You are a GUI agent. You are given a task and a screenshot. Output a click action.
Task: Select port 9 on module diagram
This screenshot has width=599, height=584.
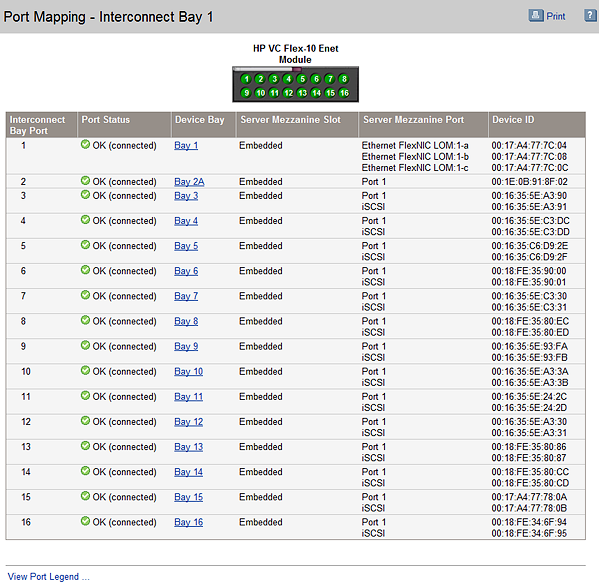coord(246,93)
